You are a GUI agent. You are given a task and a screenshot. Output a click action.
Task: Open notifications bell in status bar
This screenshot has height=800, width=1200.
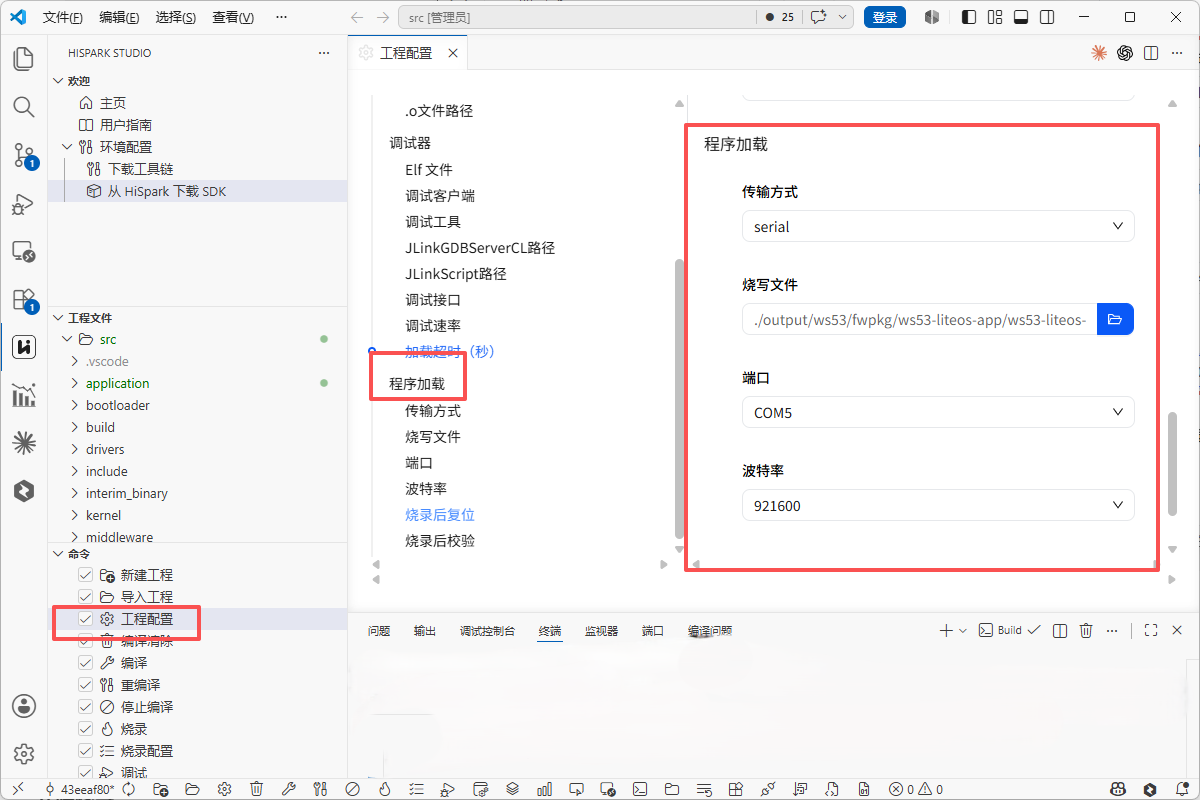1182,789
